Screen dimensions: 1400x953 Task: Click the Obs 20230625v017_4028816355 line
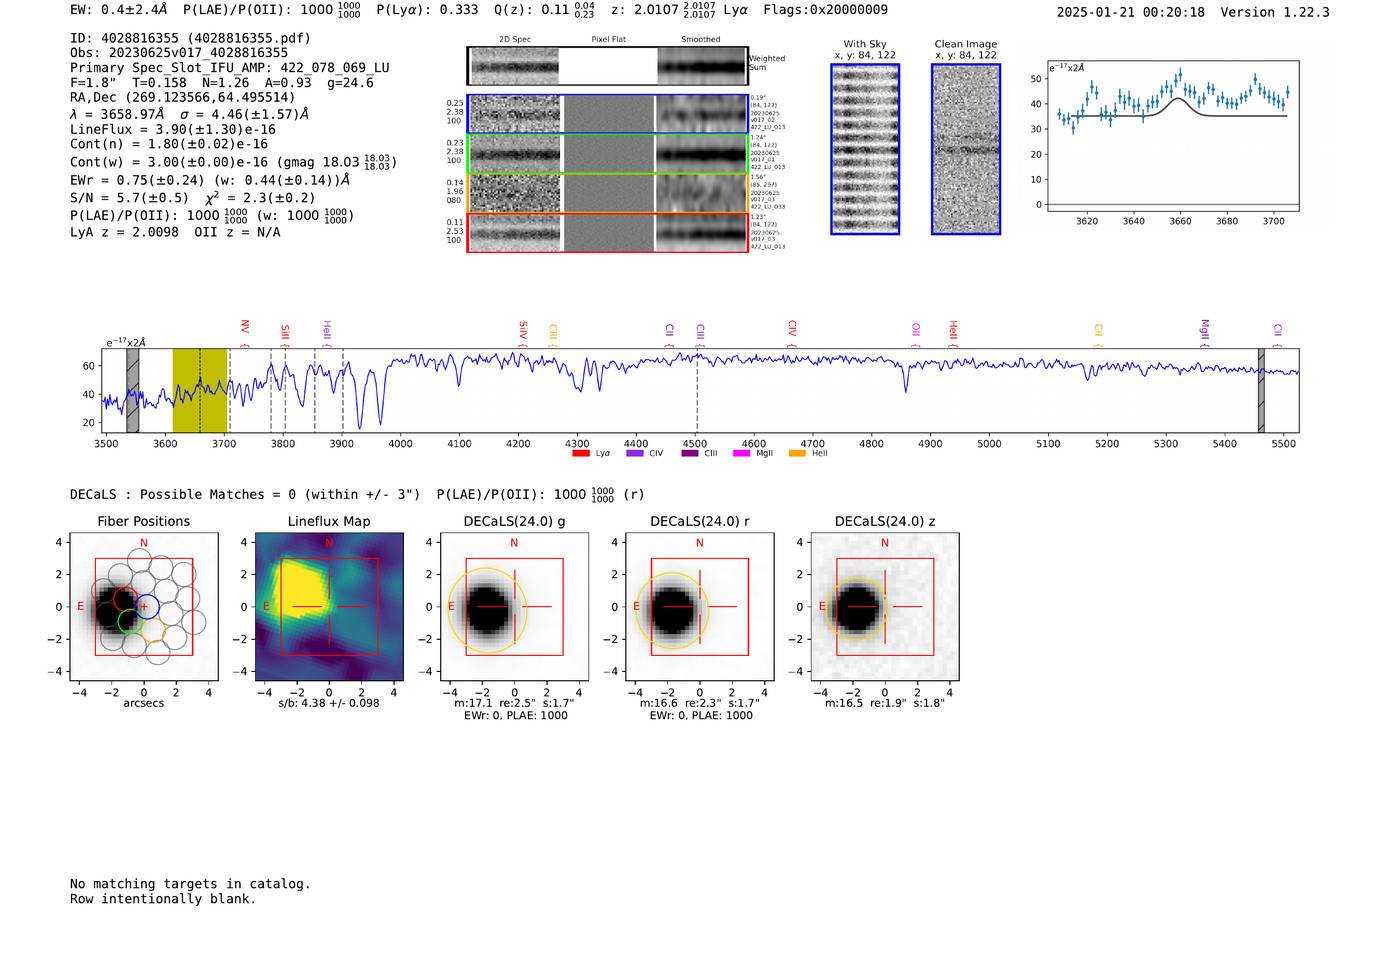[179, 53]
